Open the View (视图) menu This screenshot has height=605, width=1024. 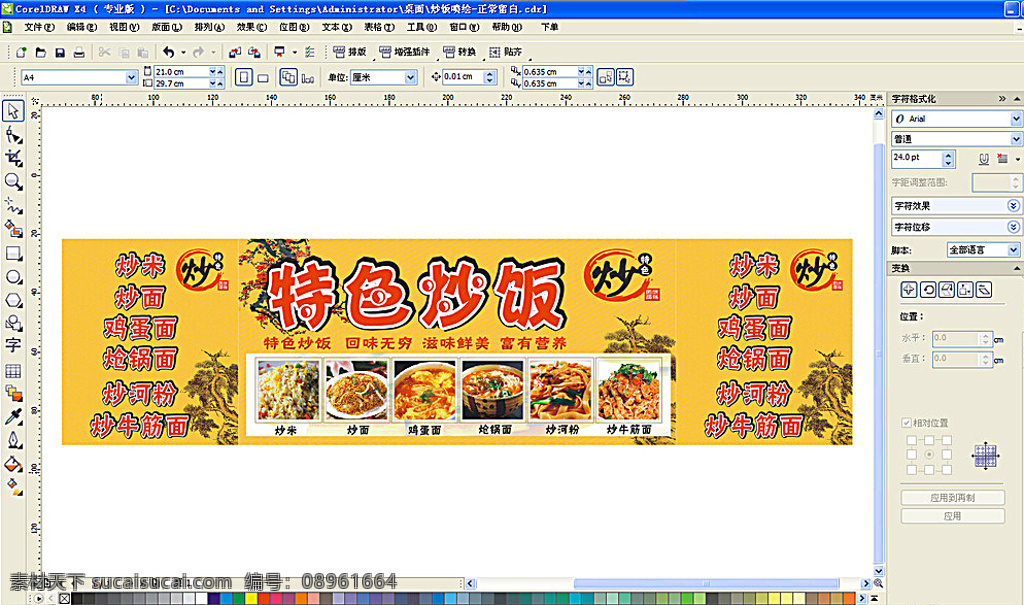tap(124, 27)
